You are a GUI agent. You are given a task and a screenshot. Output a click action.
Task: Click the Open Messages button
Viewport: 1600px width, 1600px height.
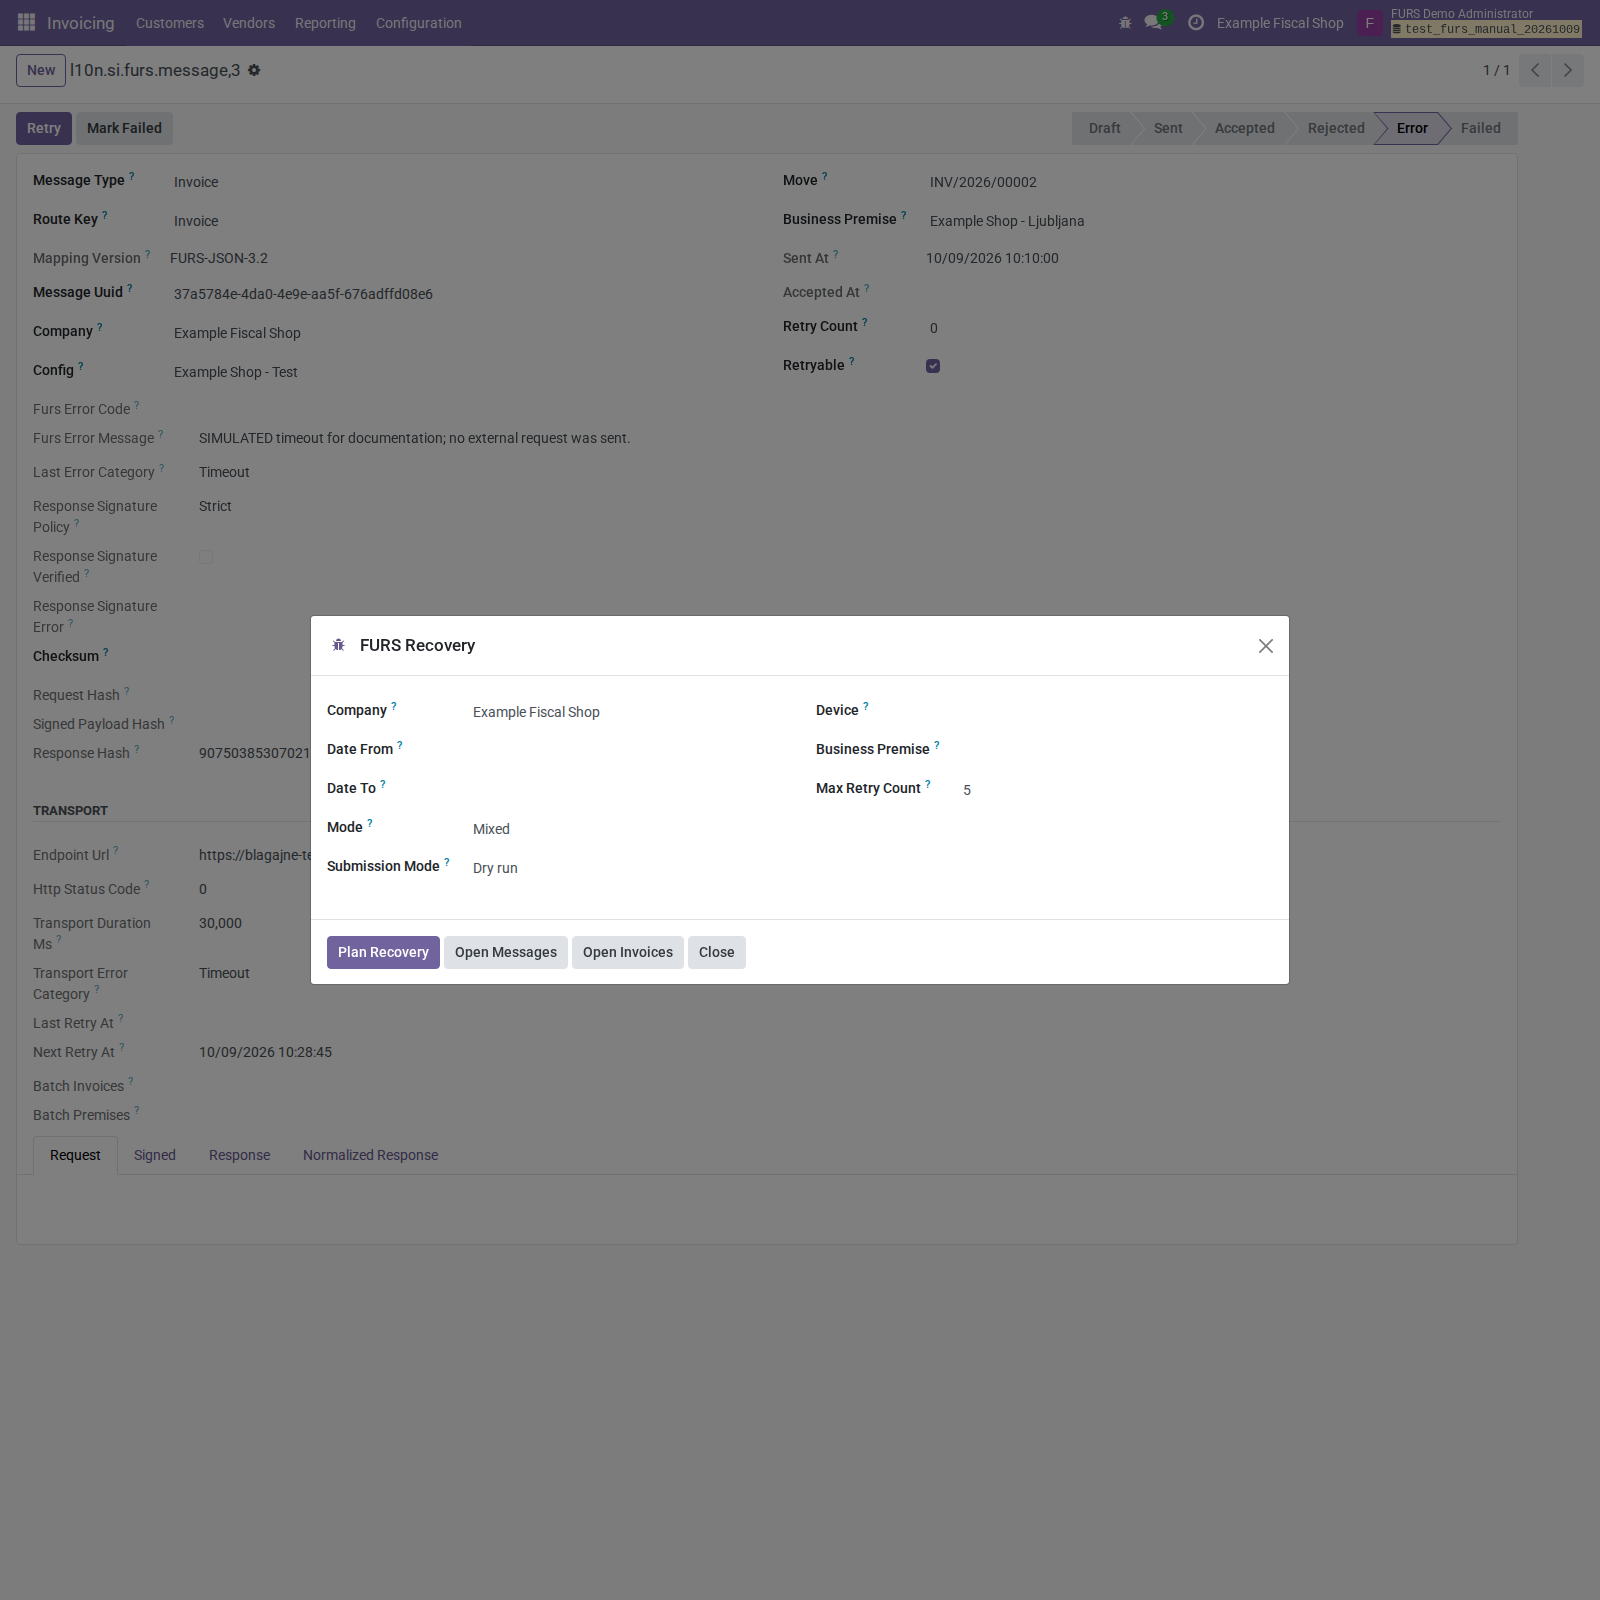[506, 952]
